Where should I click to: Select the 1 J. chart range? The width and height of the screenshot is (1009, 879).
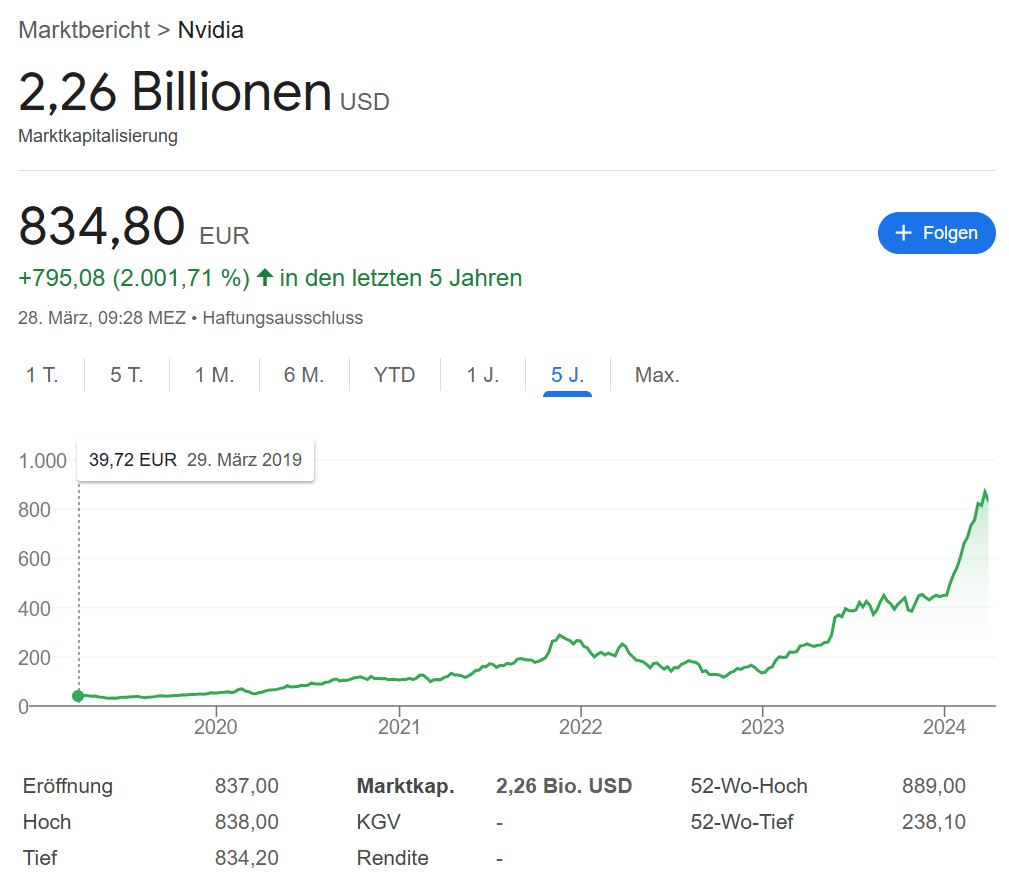pos(482,375)
